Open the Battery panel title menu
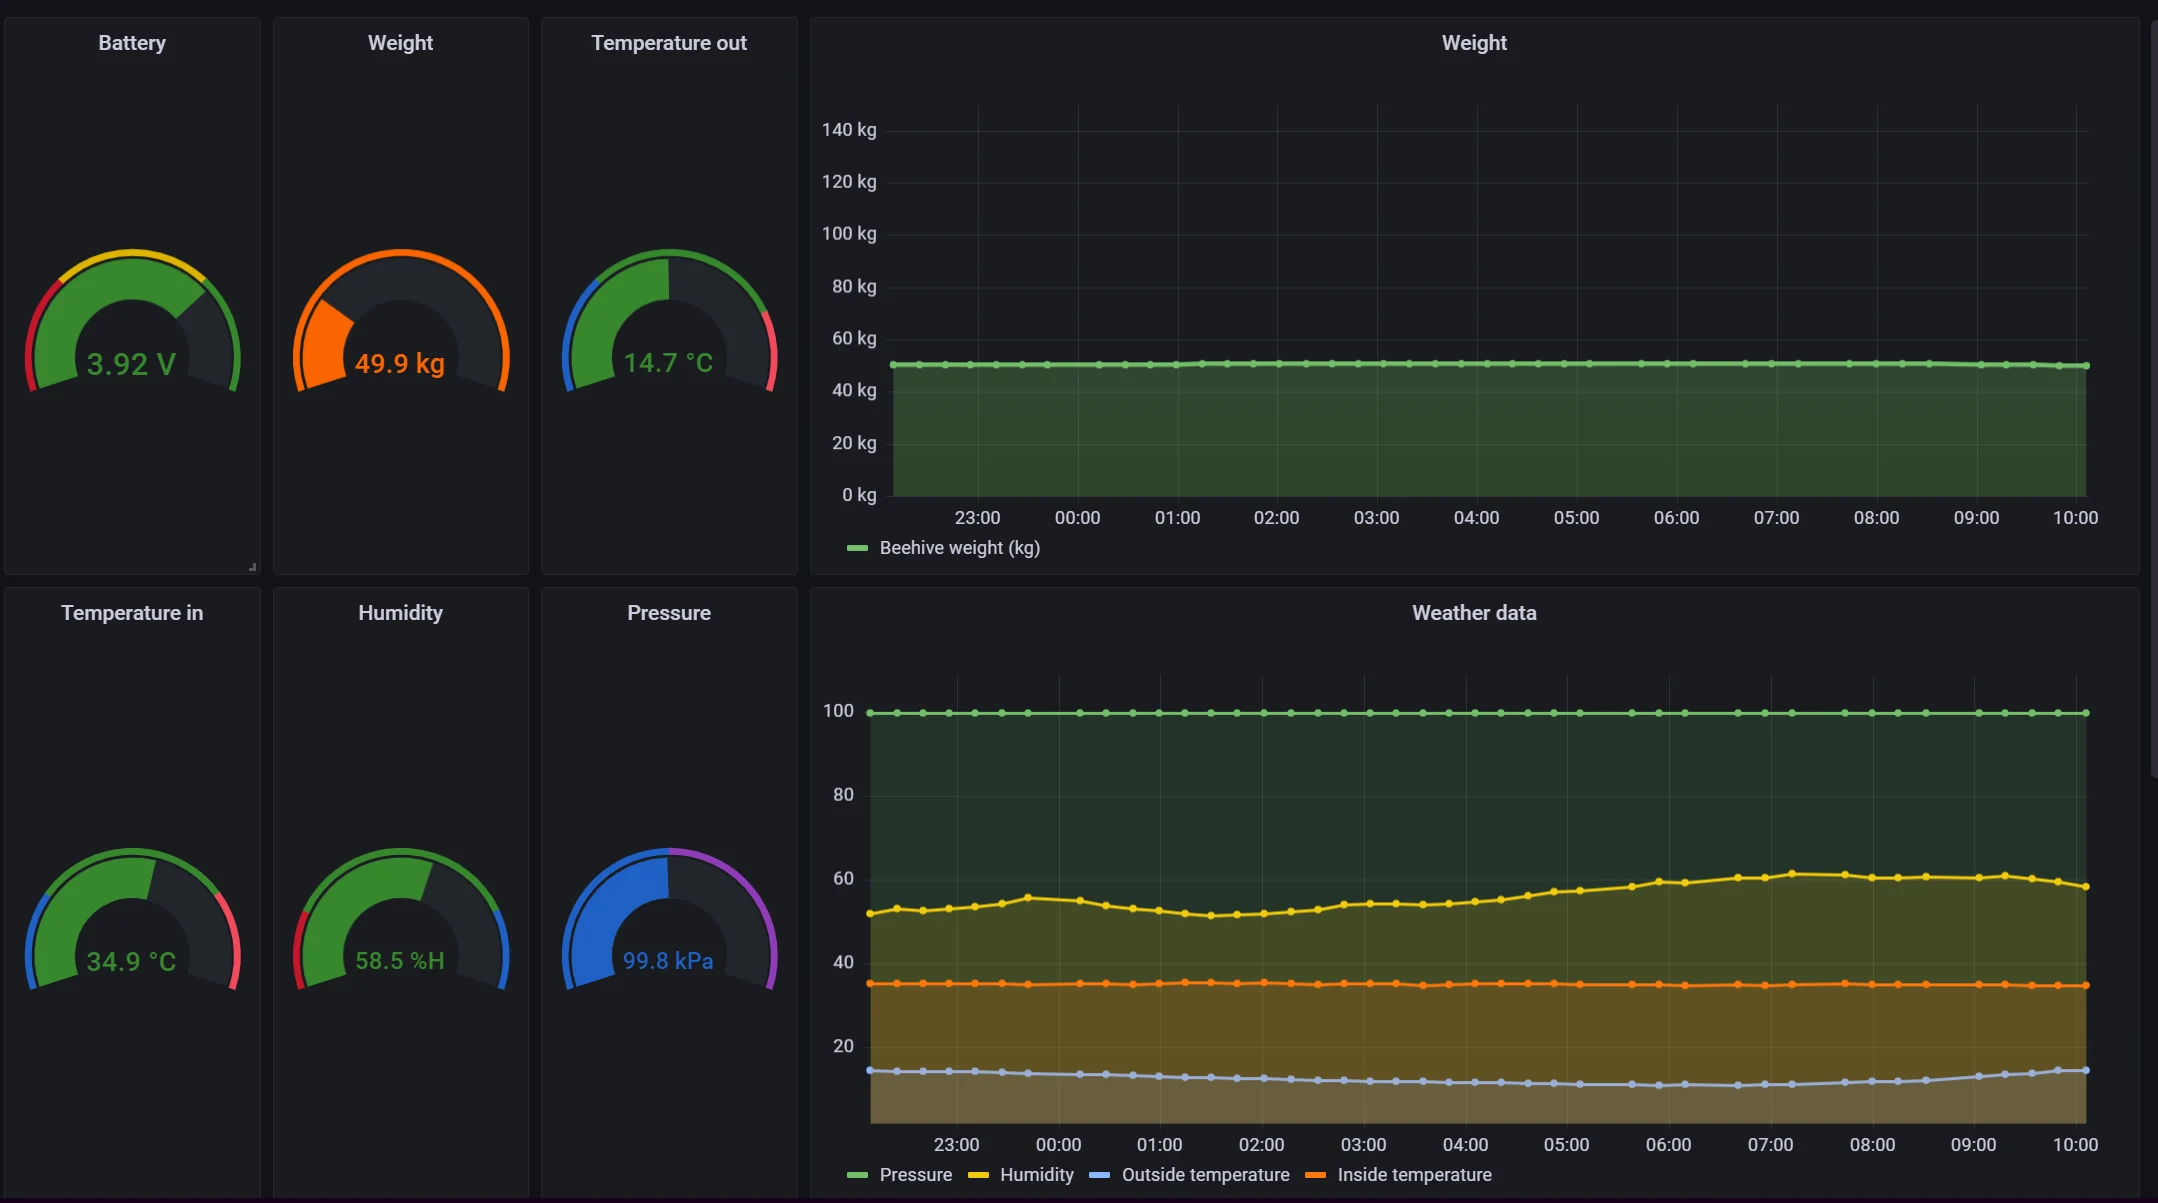The height and width of the screenshot is (1203, 2158). click(x=132, y=43)
